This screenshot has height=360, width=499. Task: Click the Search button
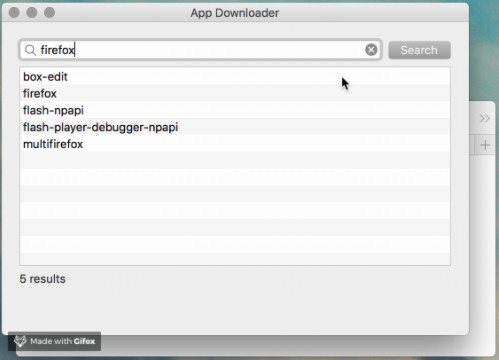419,50
